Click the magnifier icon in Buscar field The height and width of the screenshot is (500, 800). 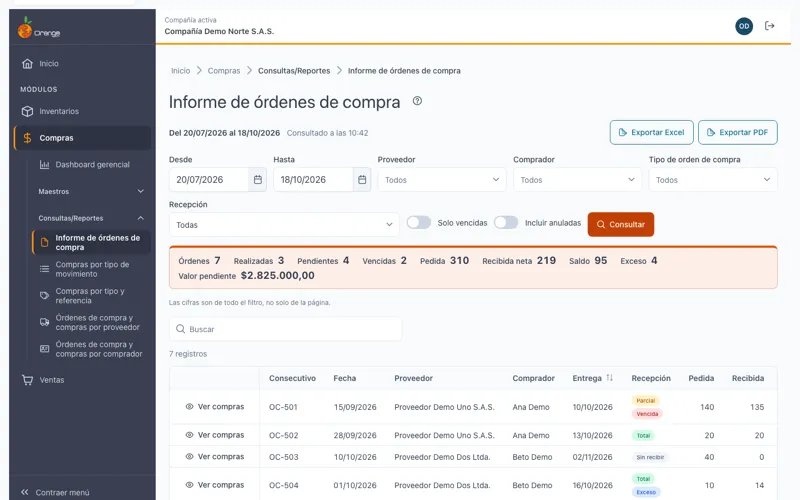pos(180,329)
